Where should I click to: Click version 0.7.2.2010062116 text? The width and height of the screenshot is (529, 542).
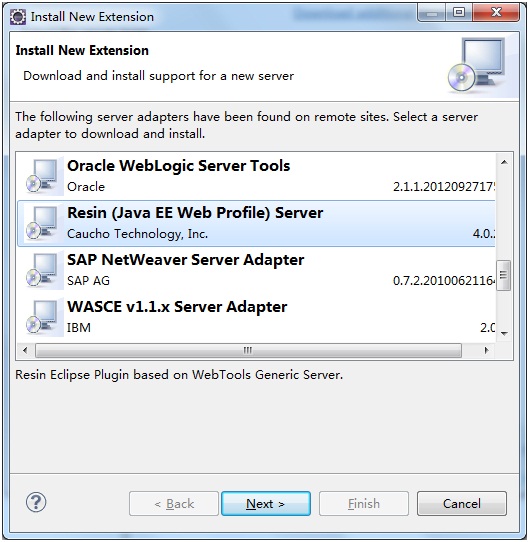[444, 281]
